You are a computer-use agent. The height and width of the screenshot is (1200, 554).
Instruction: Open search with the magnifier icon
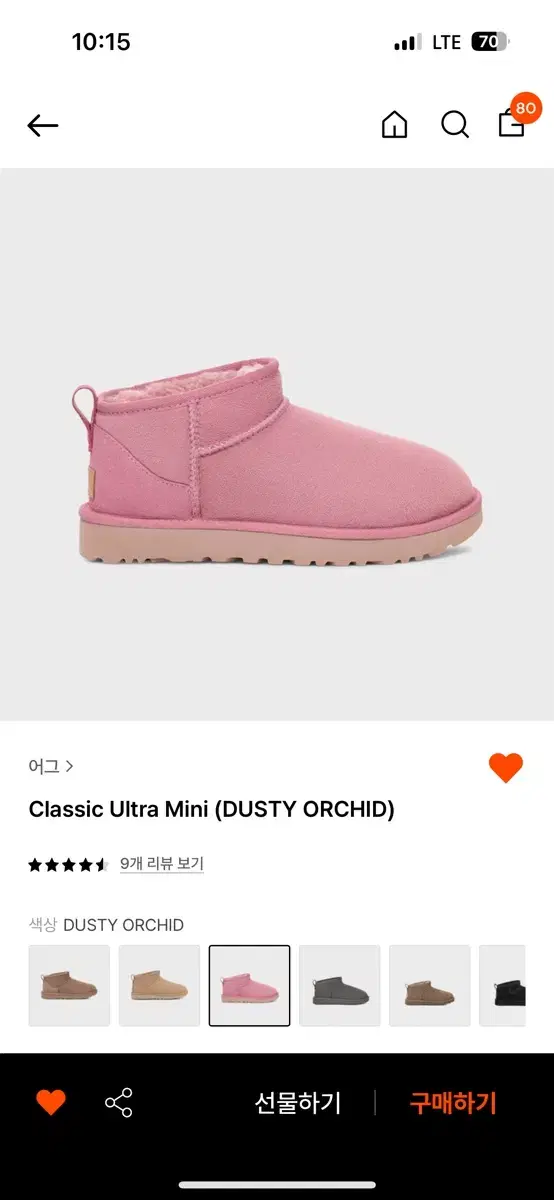[455, 125]
